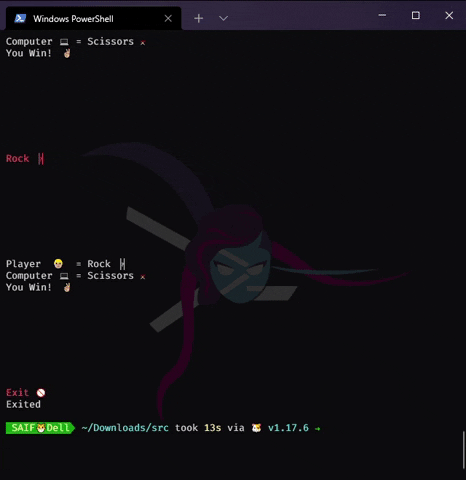Click the red 'Exit' text
Screen dimensions: 466x480
pyautogui.click(x=17, y=392)
